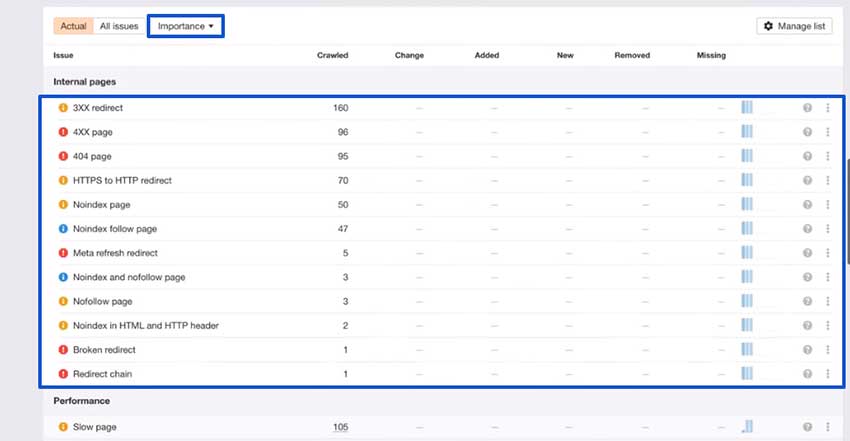Sort by the Missing column header
The image size is (850, 441).
pyautogui.click(x=711, y=55)
